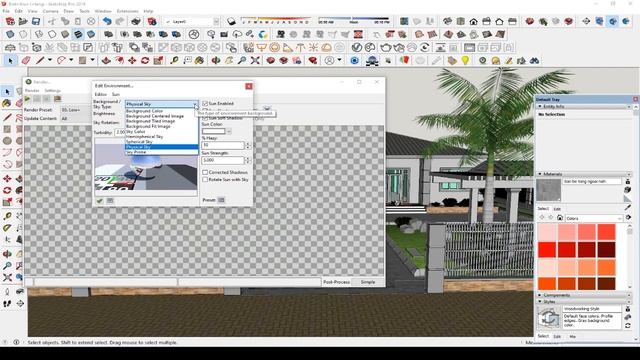Click the green Start Render play icon
The width and height of the screenshot is (640, 360).
pos(27,99)
